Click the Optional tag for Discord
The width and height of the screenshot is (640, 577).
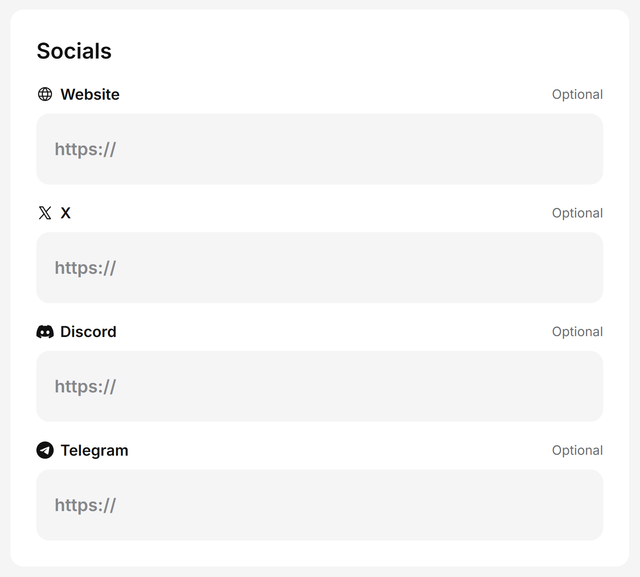577,332
